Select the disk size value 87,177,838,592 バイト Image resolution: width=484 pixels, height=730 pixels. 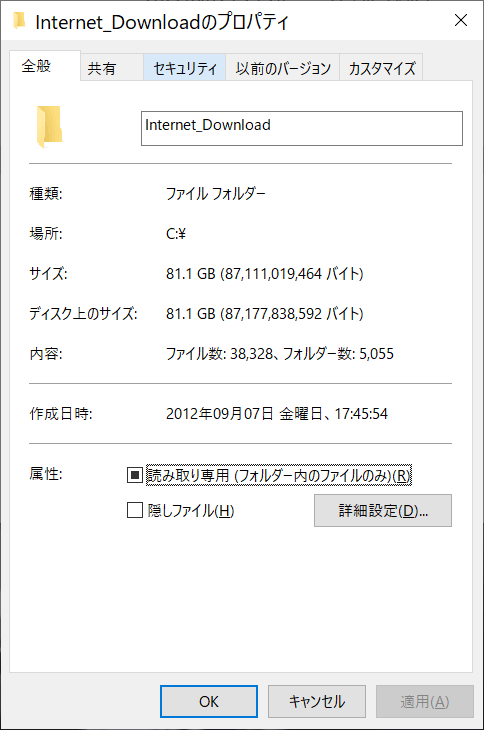pyautogui.click(x=294, y=313)
